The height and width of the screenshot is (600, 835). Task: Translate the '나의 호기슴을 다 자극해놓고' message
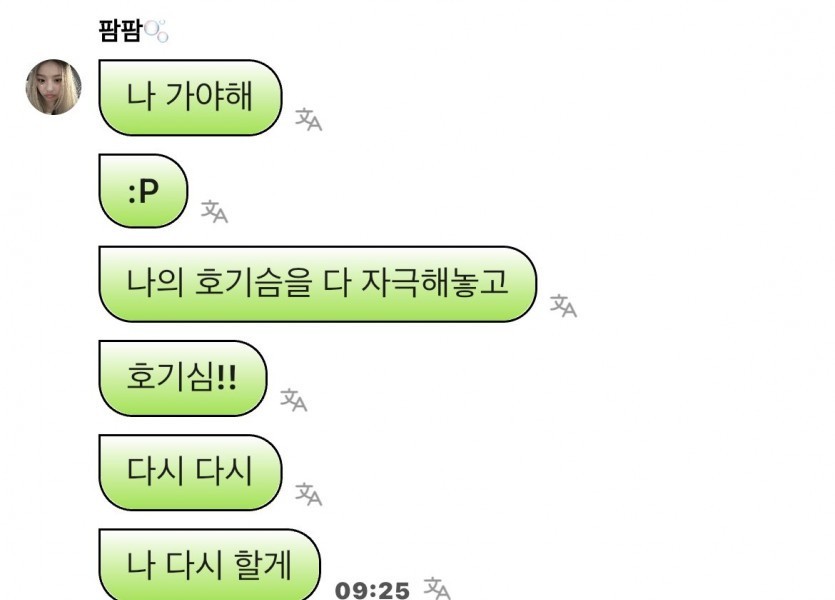[563, 306]
